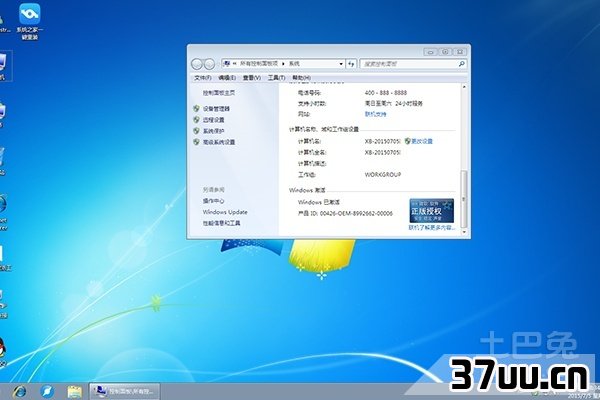Click the magnifier icon in the search box
Screen dimensions: 600x400
click(x=461, y=64)
